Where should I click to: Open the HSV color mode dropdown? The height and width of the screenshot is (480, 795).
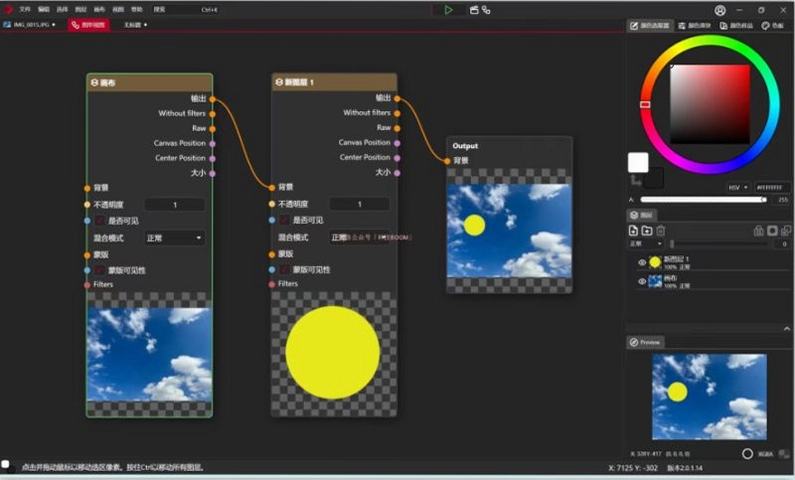coord(738,188)
